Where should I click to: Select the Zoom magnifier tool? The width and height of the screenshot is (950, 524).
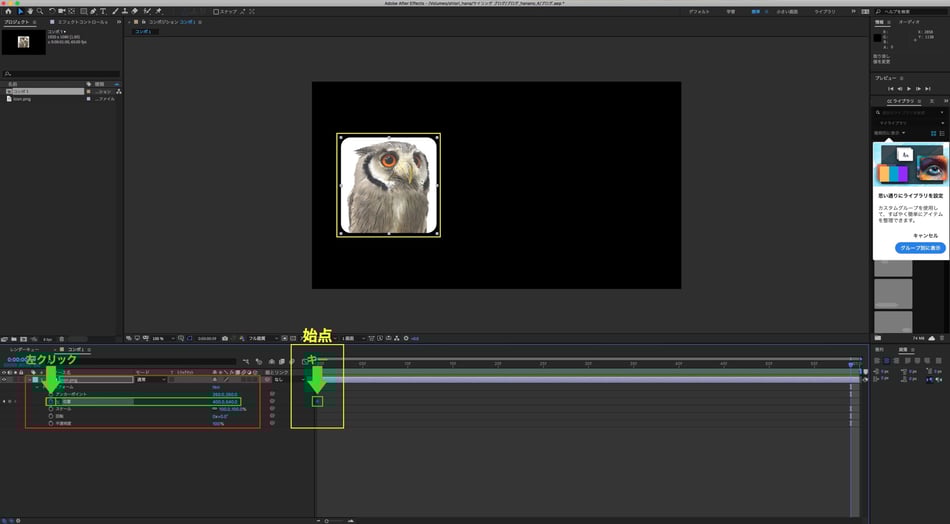[39, 11]
